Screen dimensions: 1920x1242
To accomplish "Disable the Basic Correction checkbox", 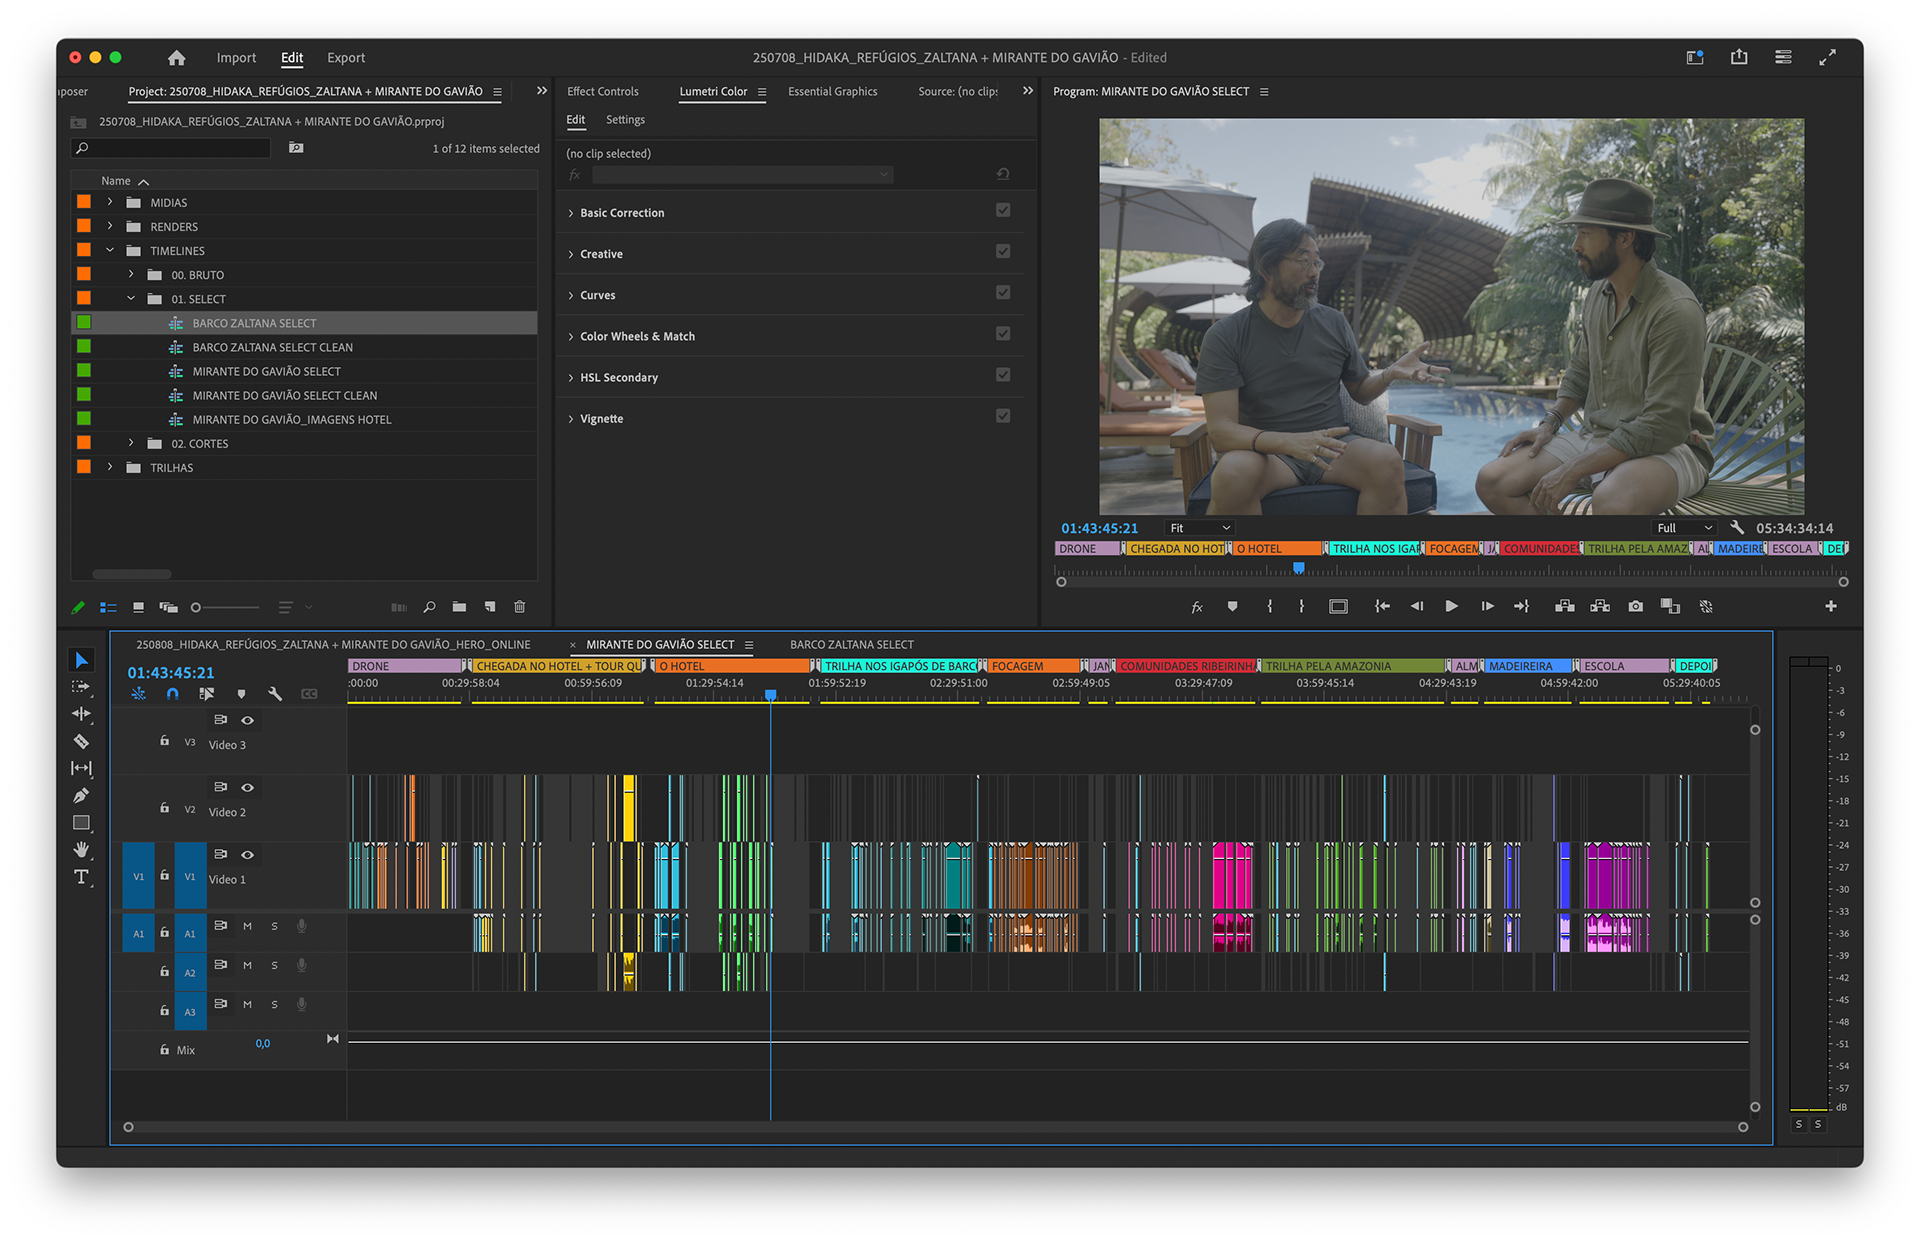I will click(x=1003, y=210).
